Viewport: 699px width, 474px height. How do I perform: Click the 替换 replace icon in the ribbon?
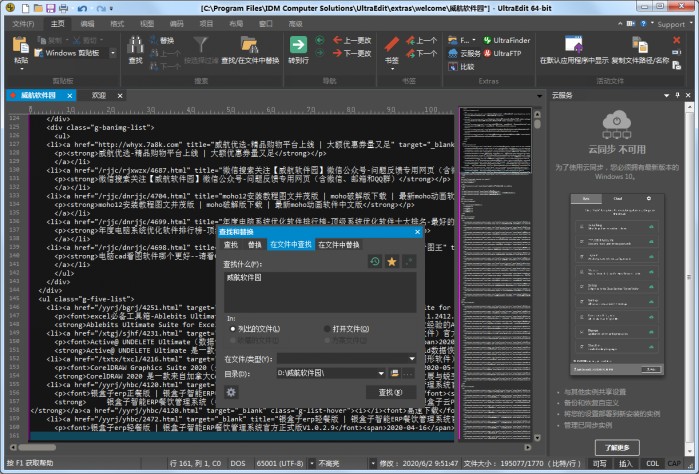(154, 40)
